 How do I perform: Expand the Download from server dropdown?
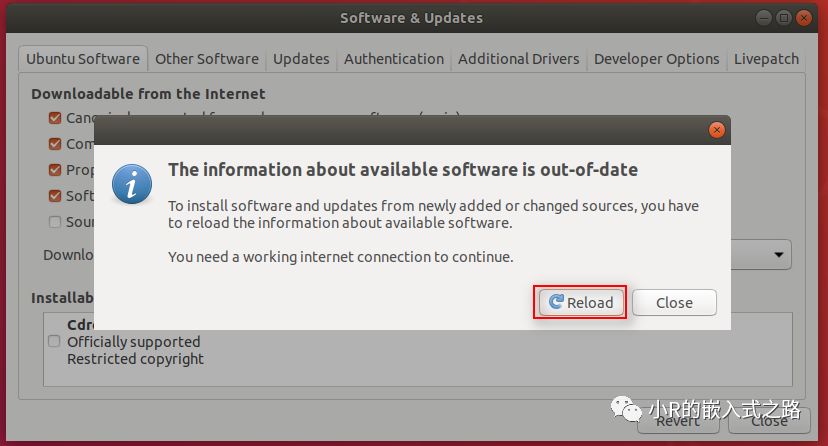pos(778,255)
